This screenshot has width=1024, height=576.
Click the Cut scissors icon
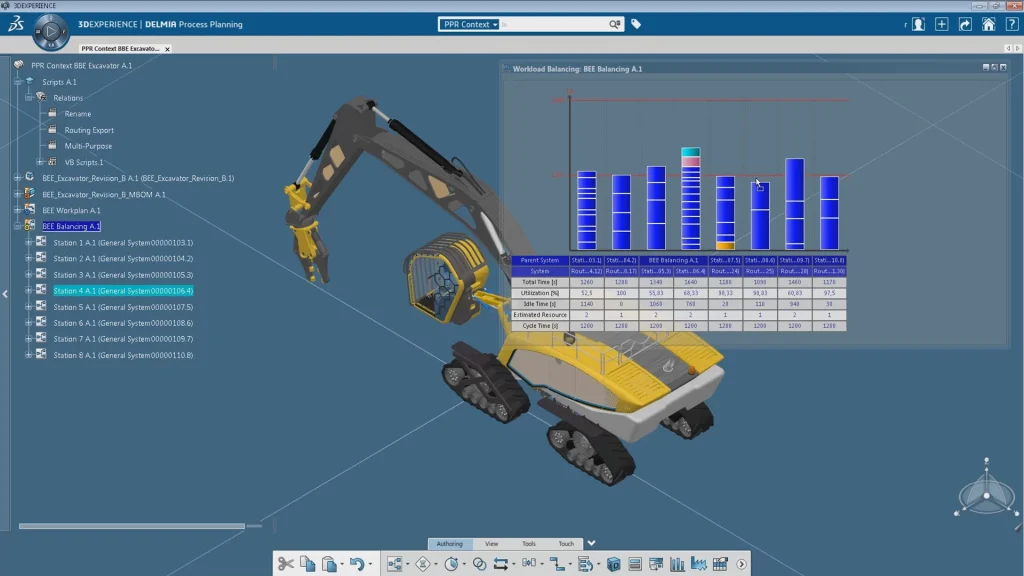pyautogui.click(x=286, y=564)
